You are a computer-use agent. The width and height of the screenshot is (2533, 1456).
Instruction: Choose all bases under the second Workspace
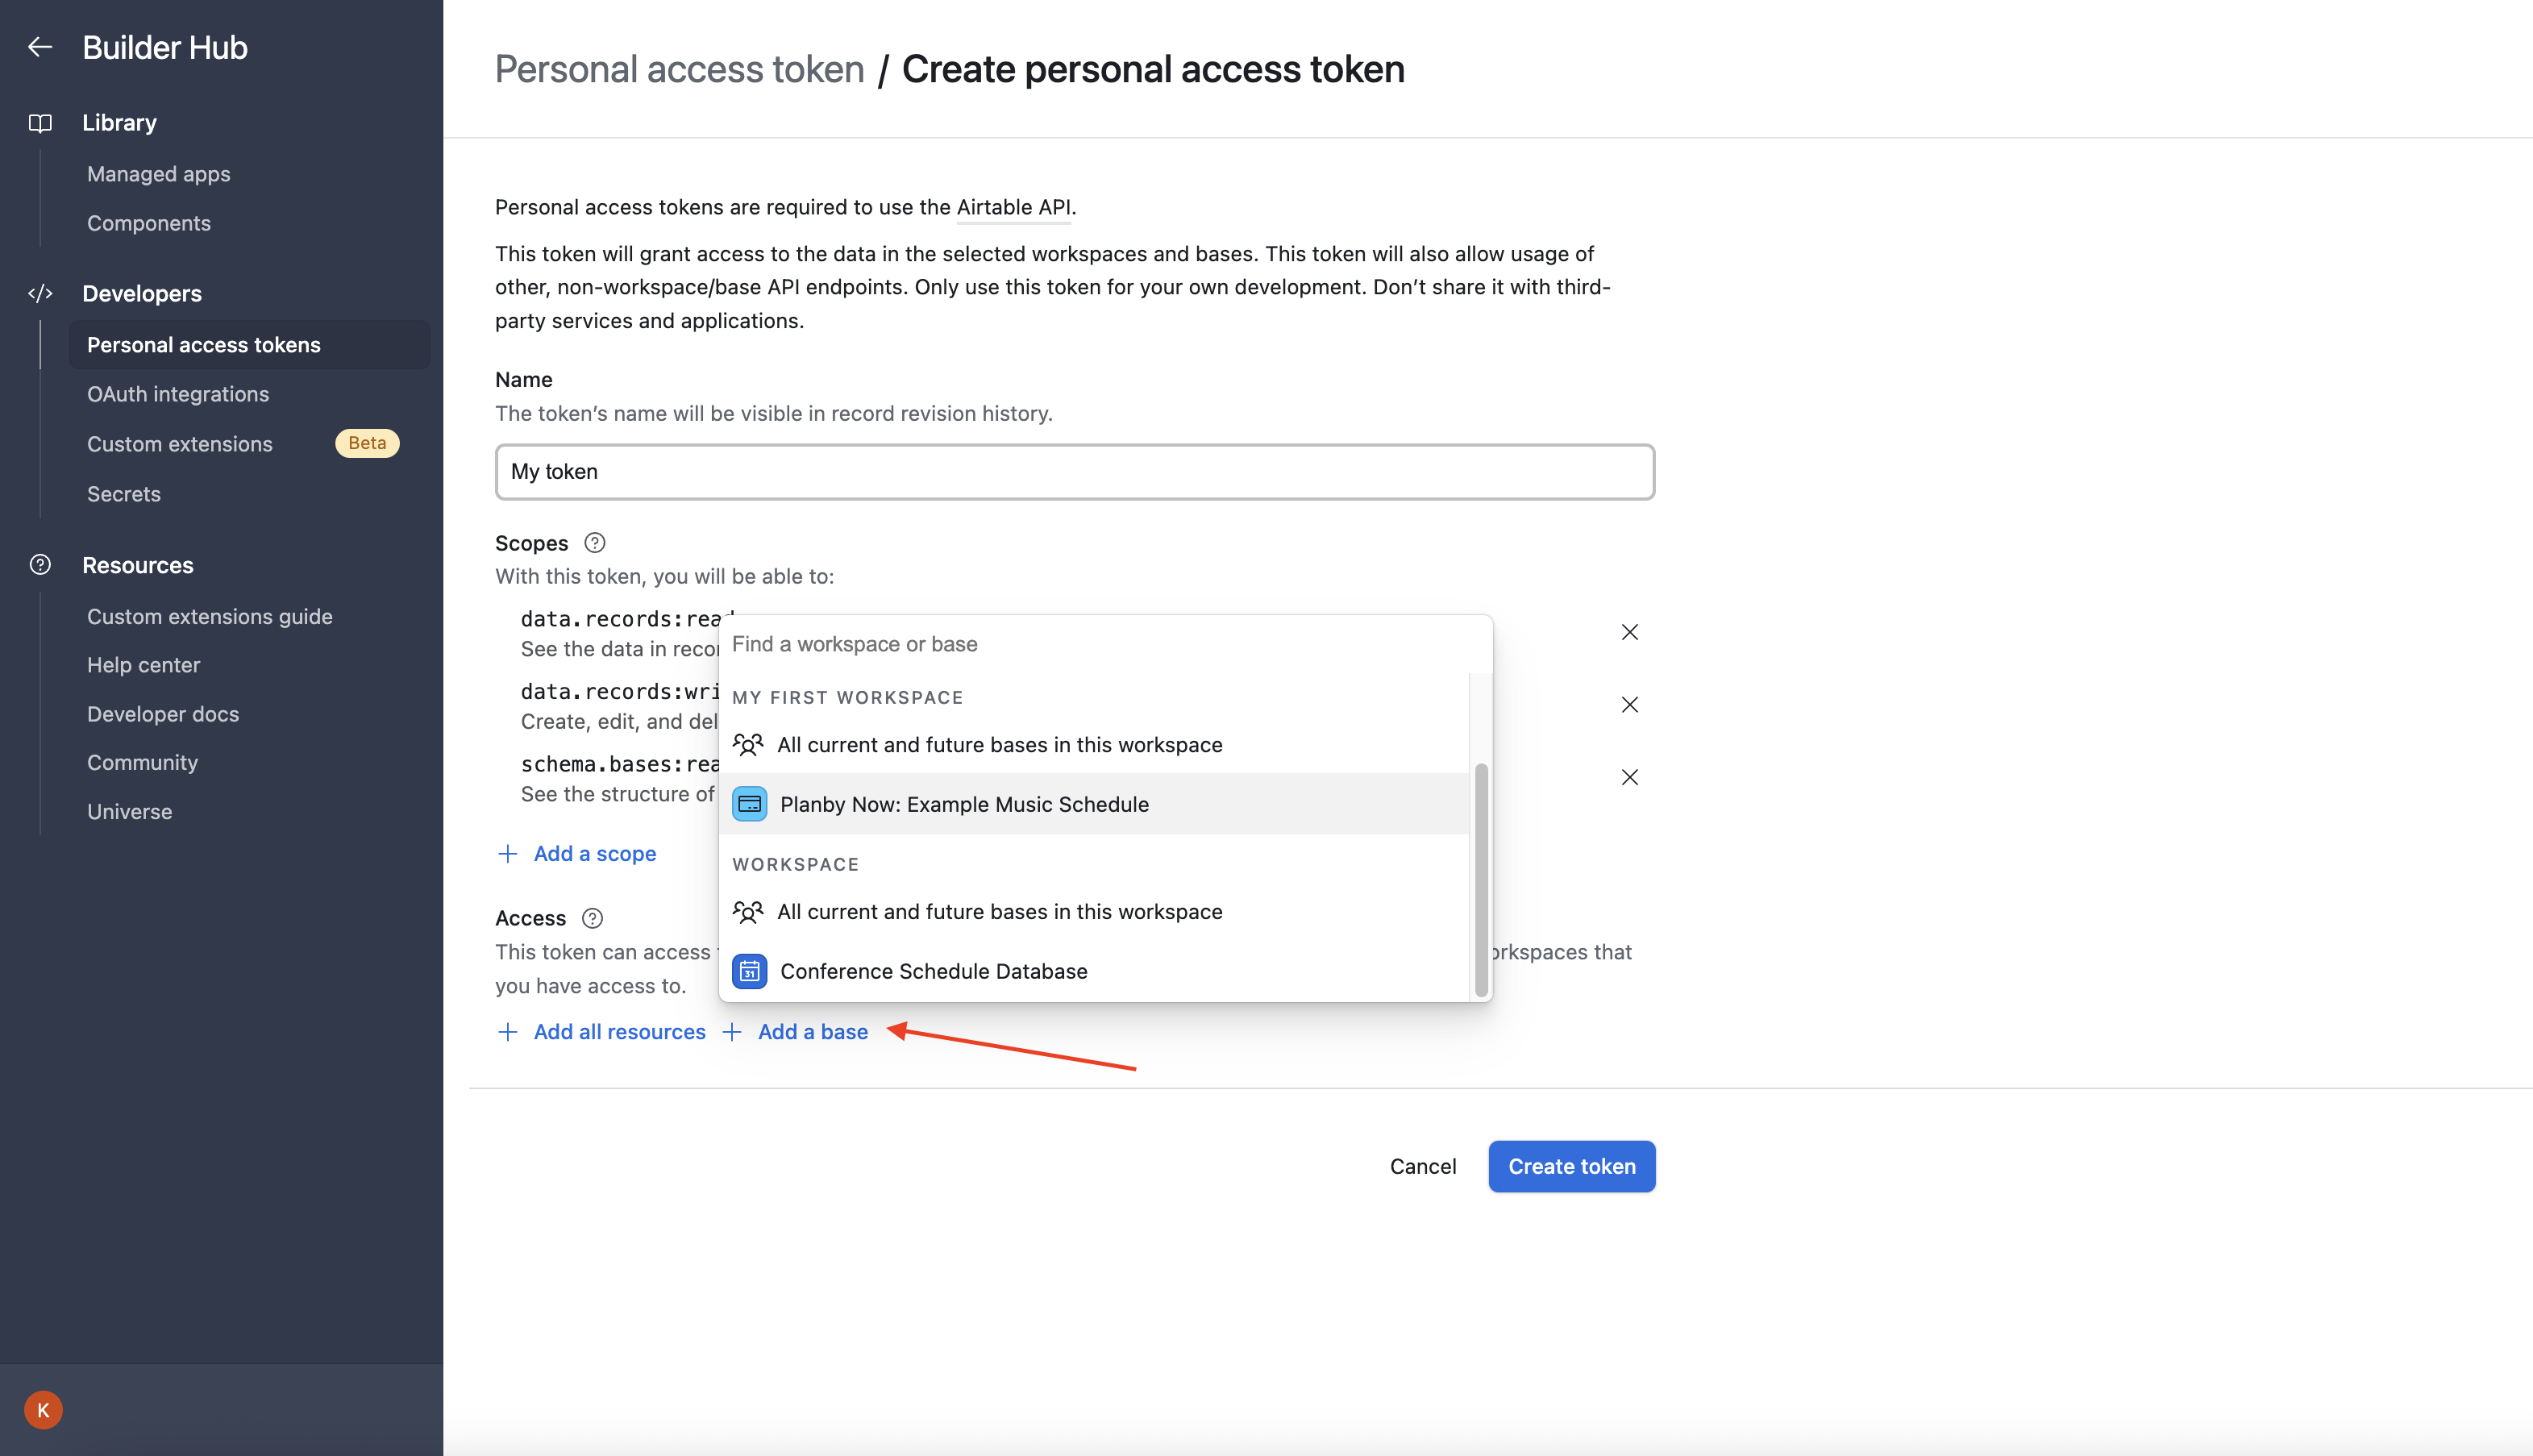tap(998, 912)
